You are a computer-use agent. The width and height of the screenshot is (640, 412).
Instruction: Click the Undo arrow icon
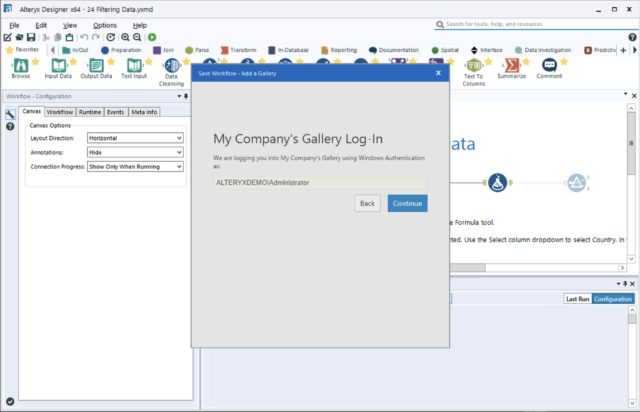point(84,37)
